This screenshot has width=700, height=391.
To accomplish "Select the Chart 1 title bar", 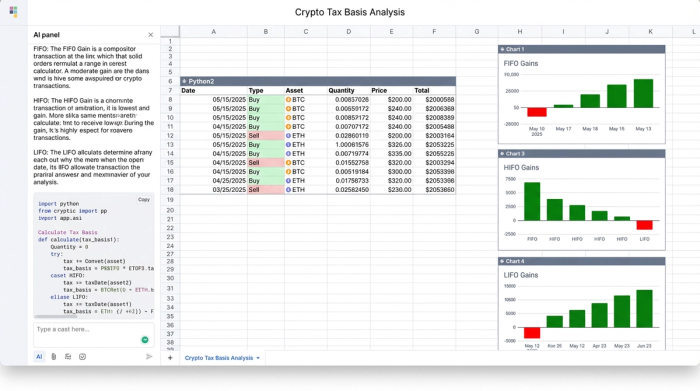I will pyautogui.click(x=582, y=49).
